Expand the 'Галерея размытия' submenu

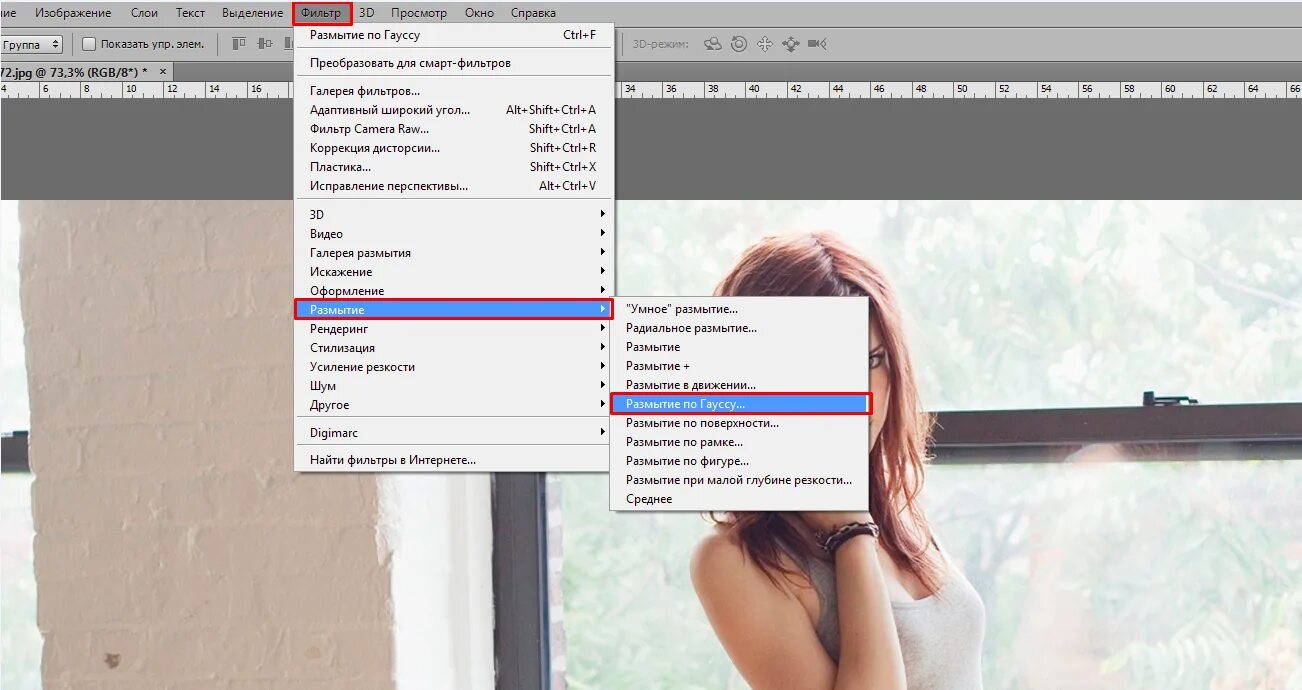point(455,253)
